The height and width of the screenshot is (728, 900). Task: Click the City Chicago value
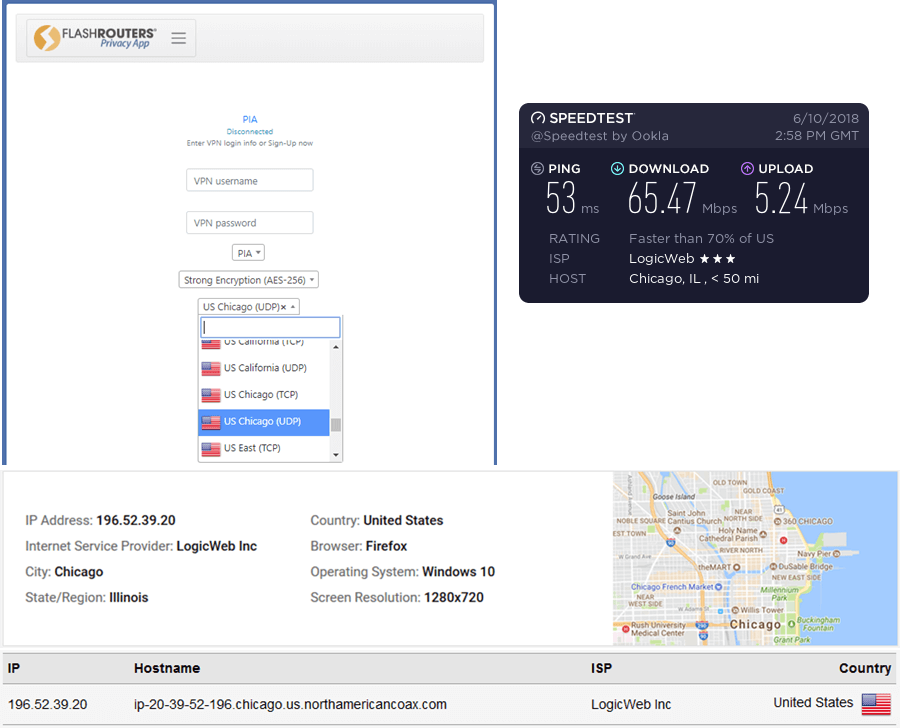coord(79,572)
